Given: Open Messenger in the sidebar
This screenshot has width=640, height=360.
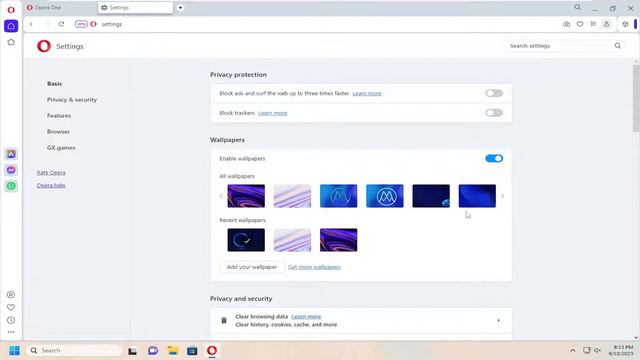Looking at the screenshot, I should pos(11,170).
